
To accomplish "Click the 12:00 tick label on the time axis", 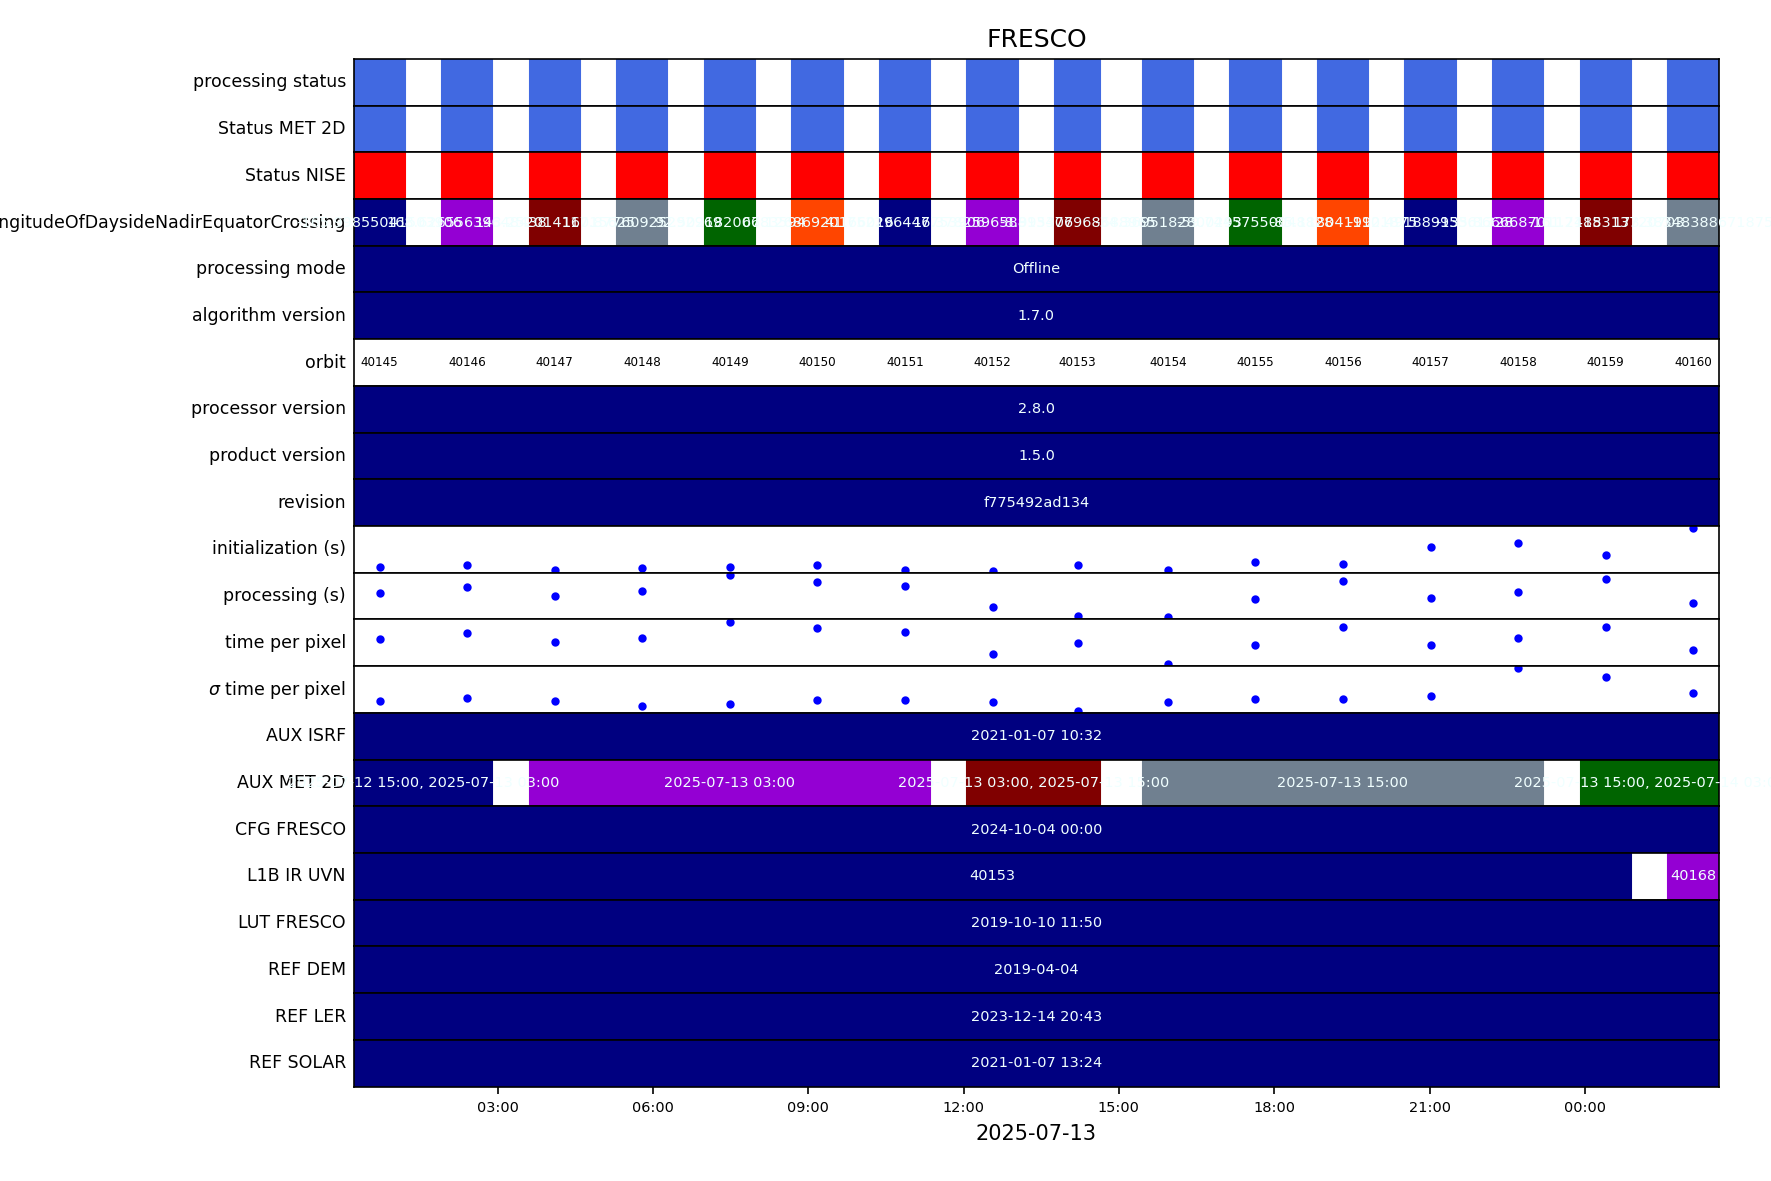I will click(x=963, y=1107).
